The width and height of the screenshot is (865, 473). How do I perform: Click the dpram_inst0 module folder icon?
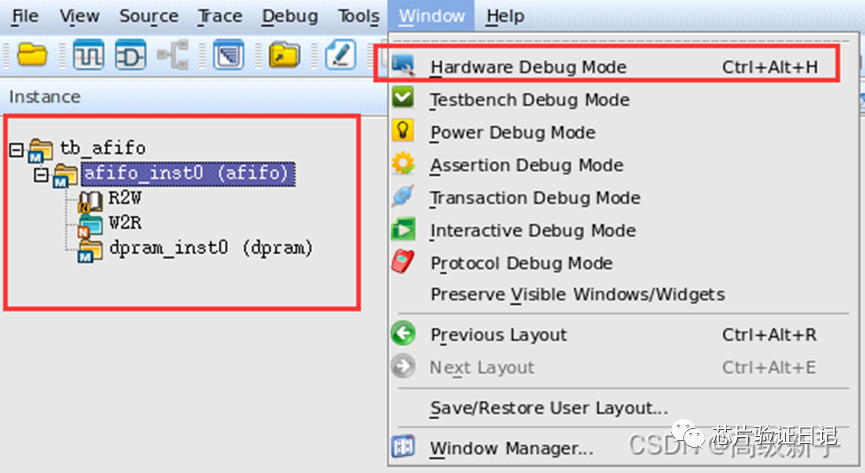pyautogui.click(x=90, y=251)
